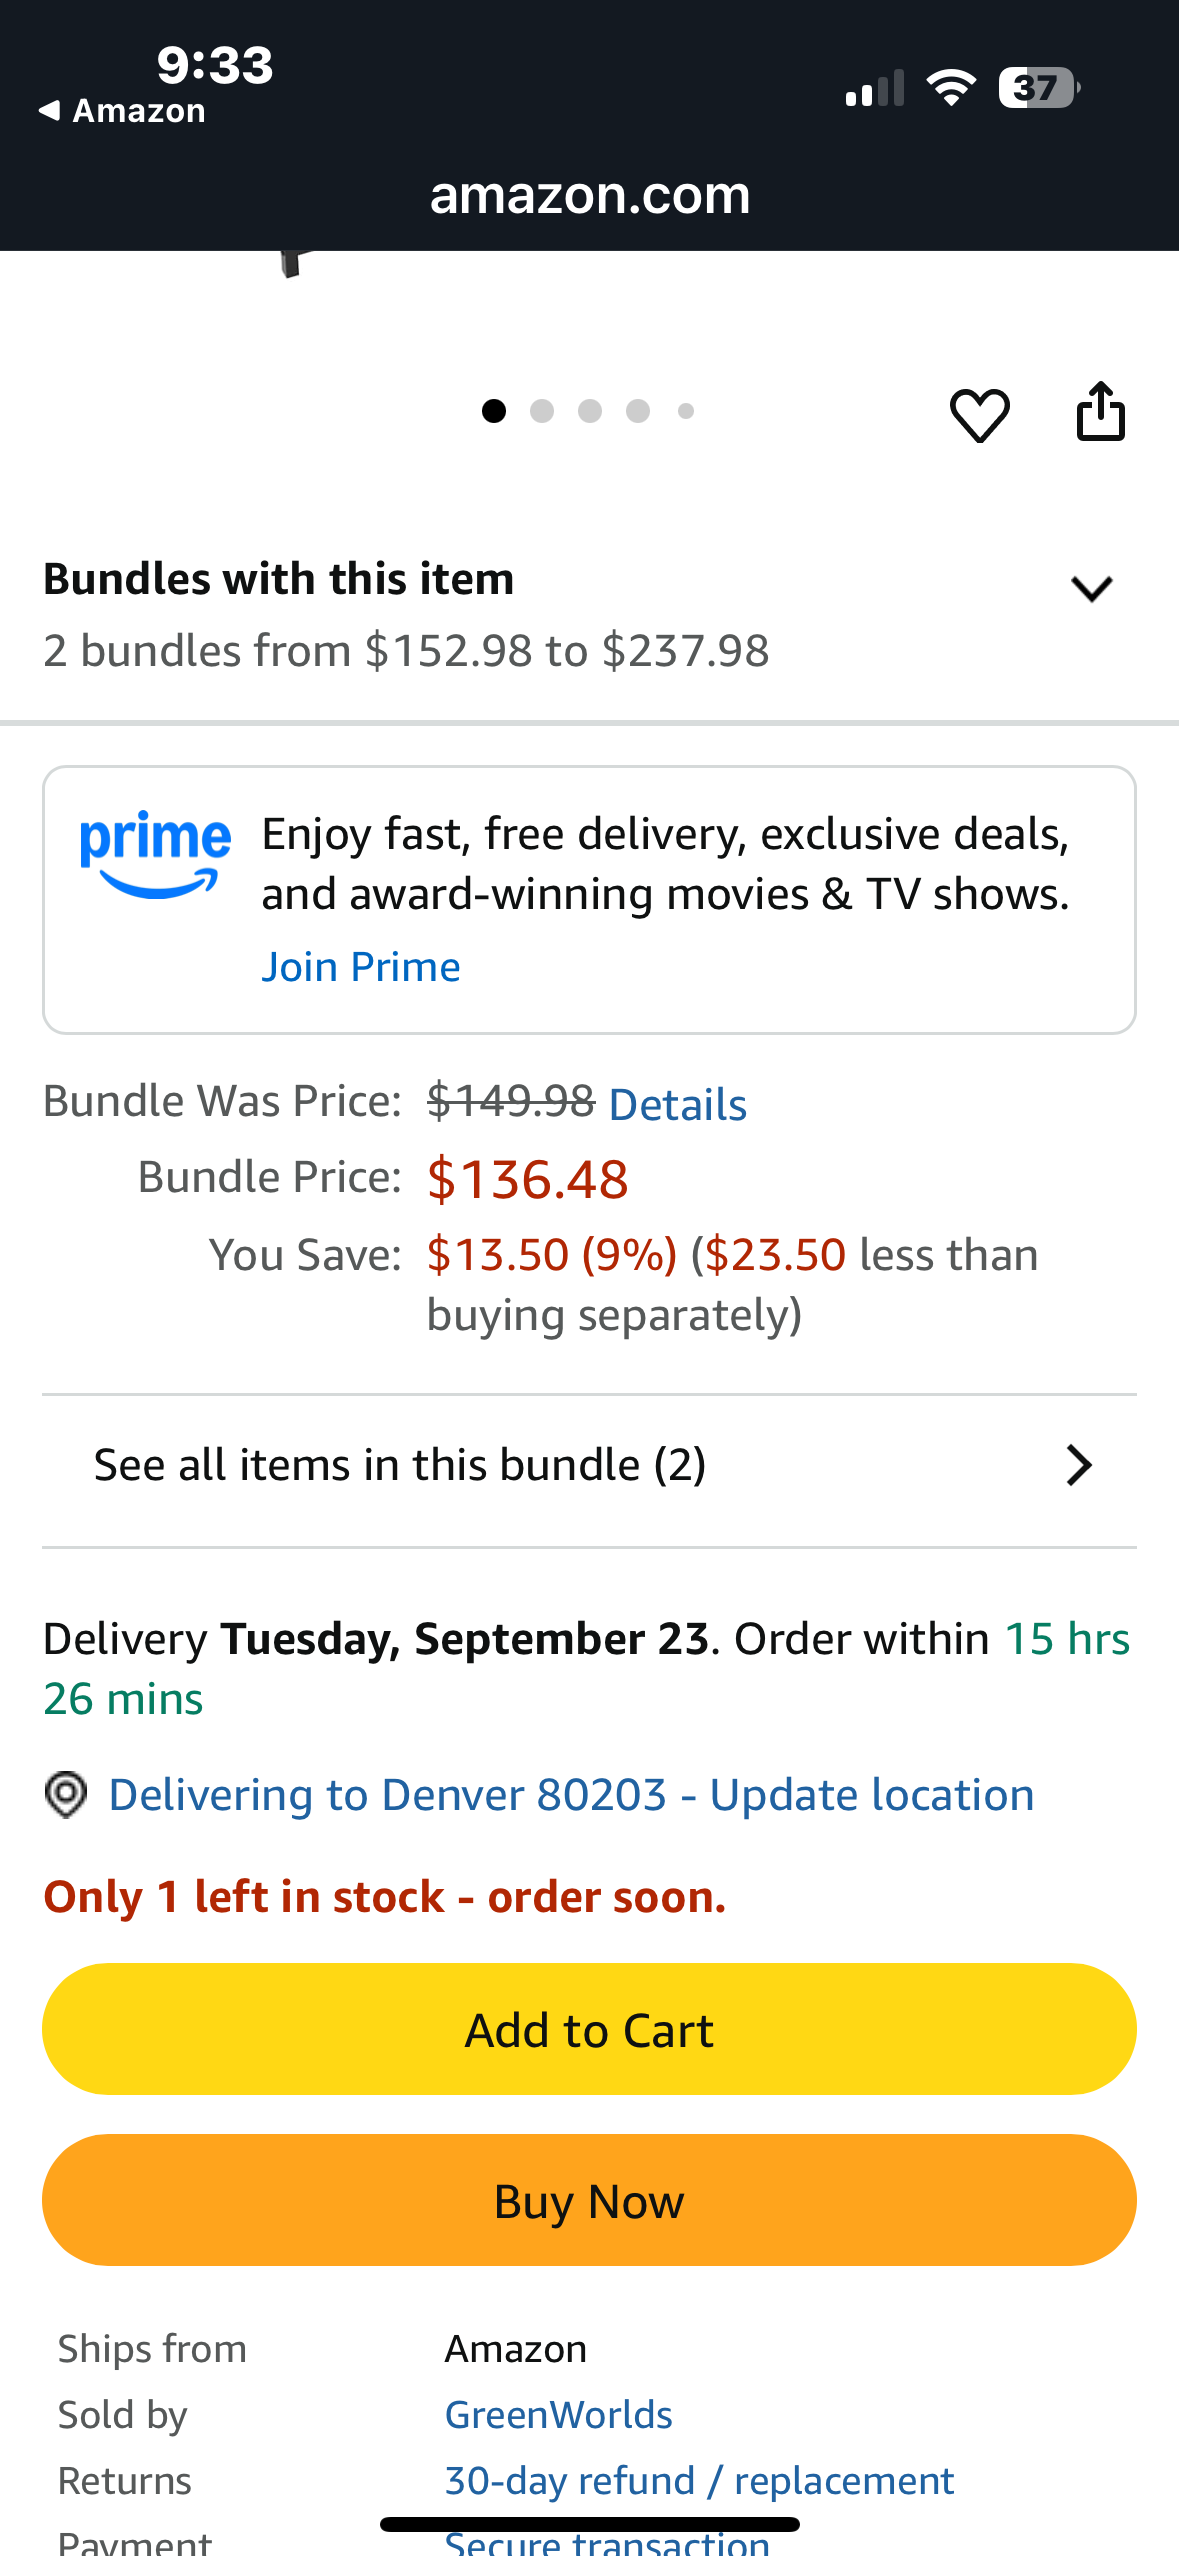Viewport: 1179px width, 2556px height.
Task: Tap the Wi-Fi status icon
Action: coord(951,88)
